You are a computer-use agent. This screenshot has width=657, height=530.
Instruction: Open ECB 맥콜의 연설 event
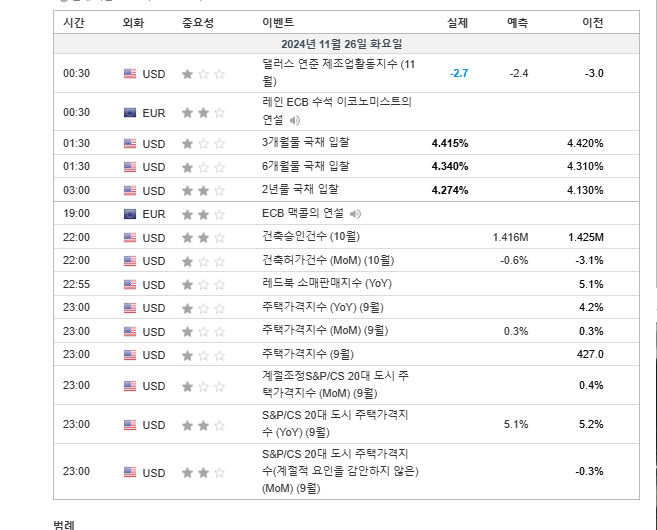point(303,213)
